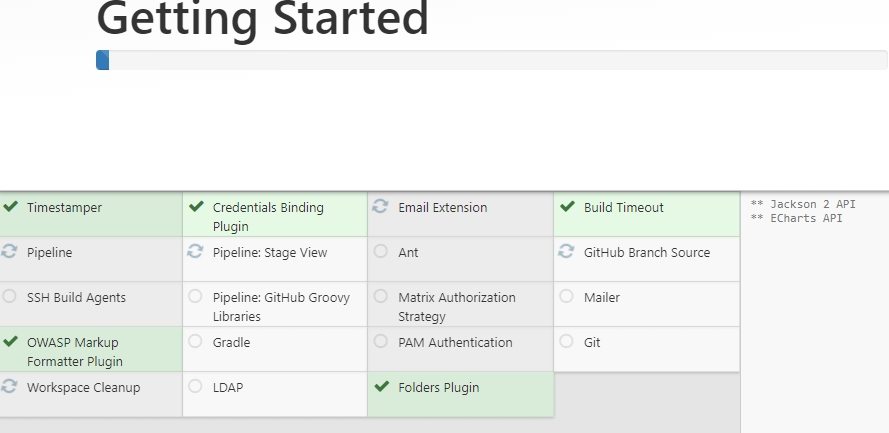
Task: Click the sync icon next to Pipeline
Action: (x=9, y=251)
